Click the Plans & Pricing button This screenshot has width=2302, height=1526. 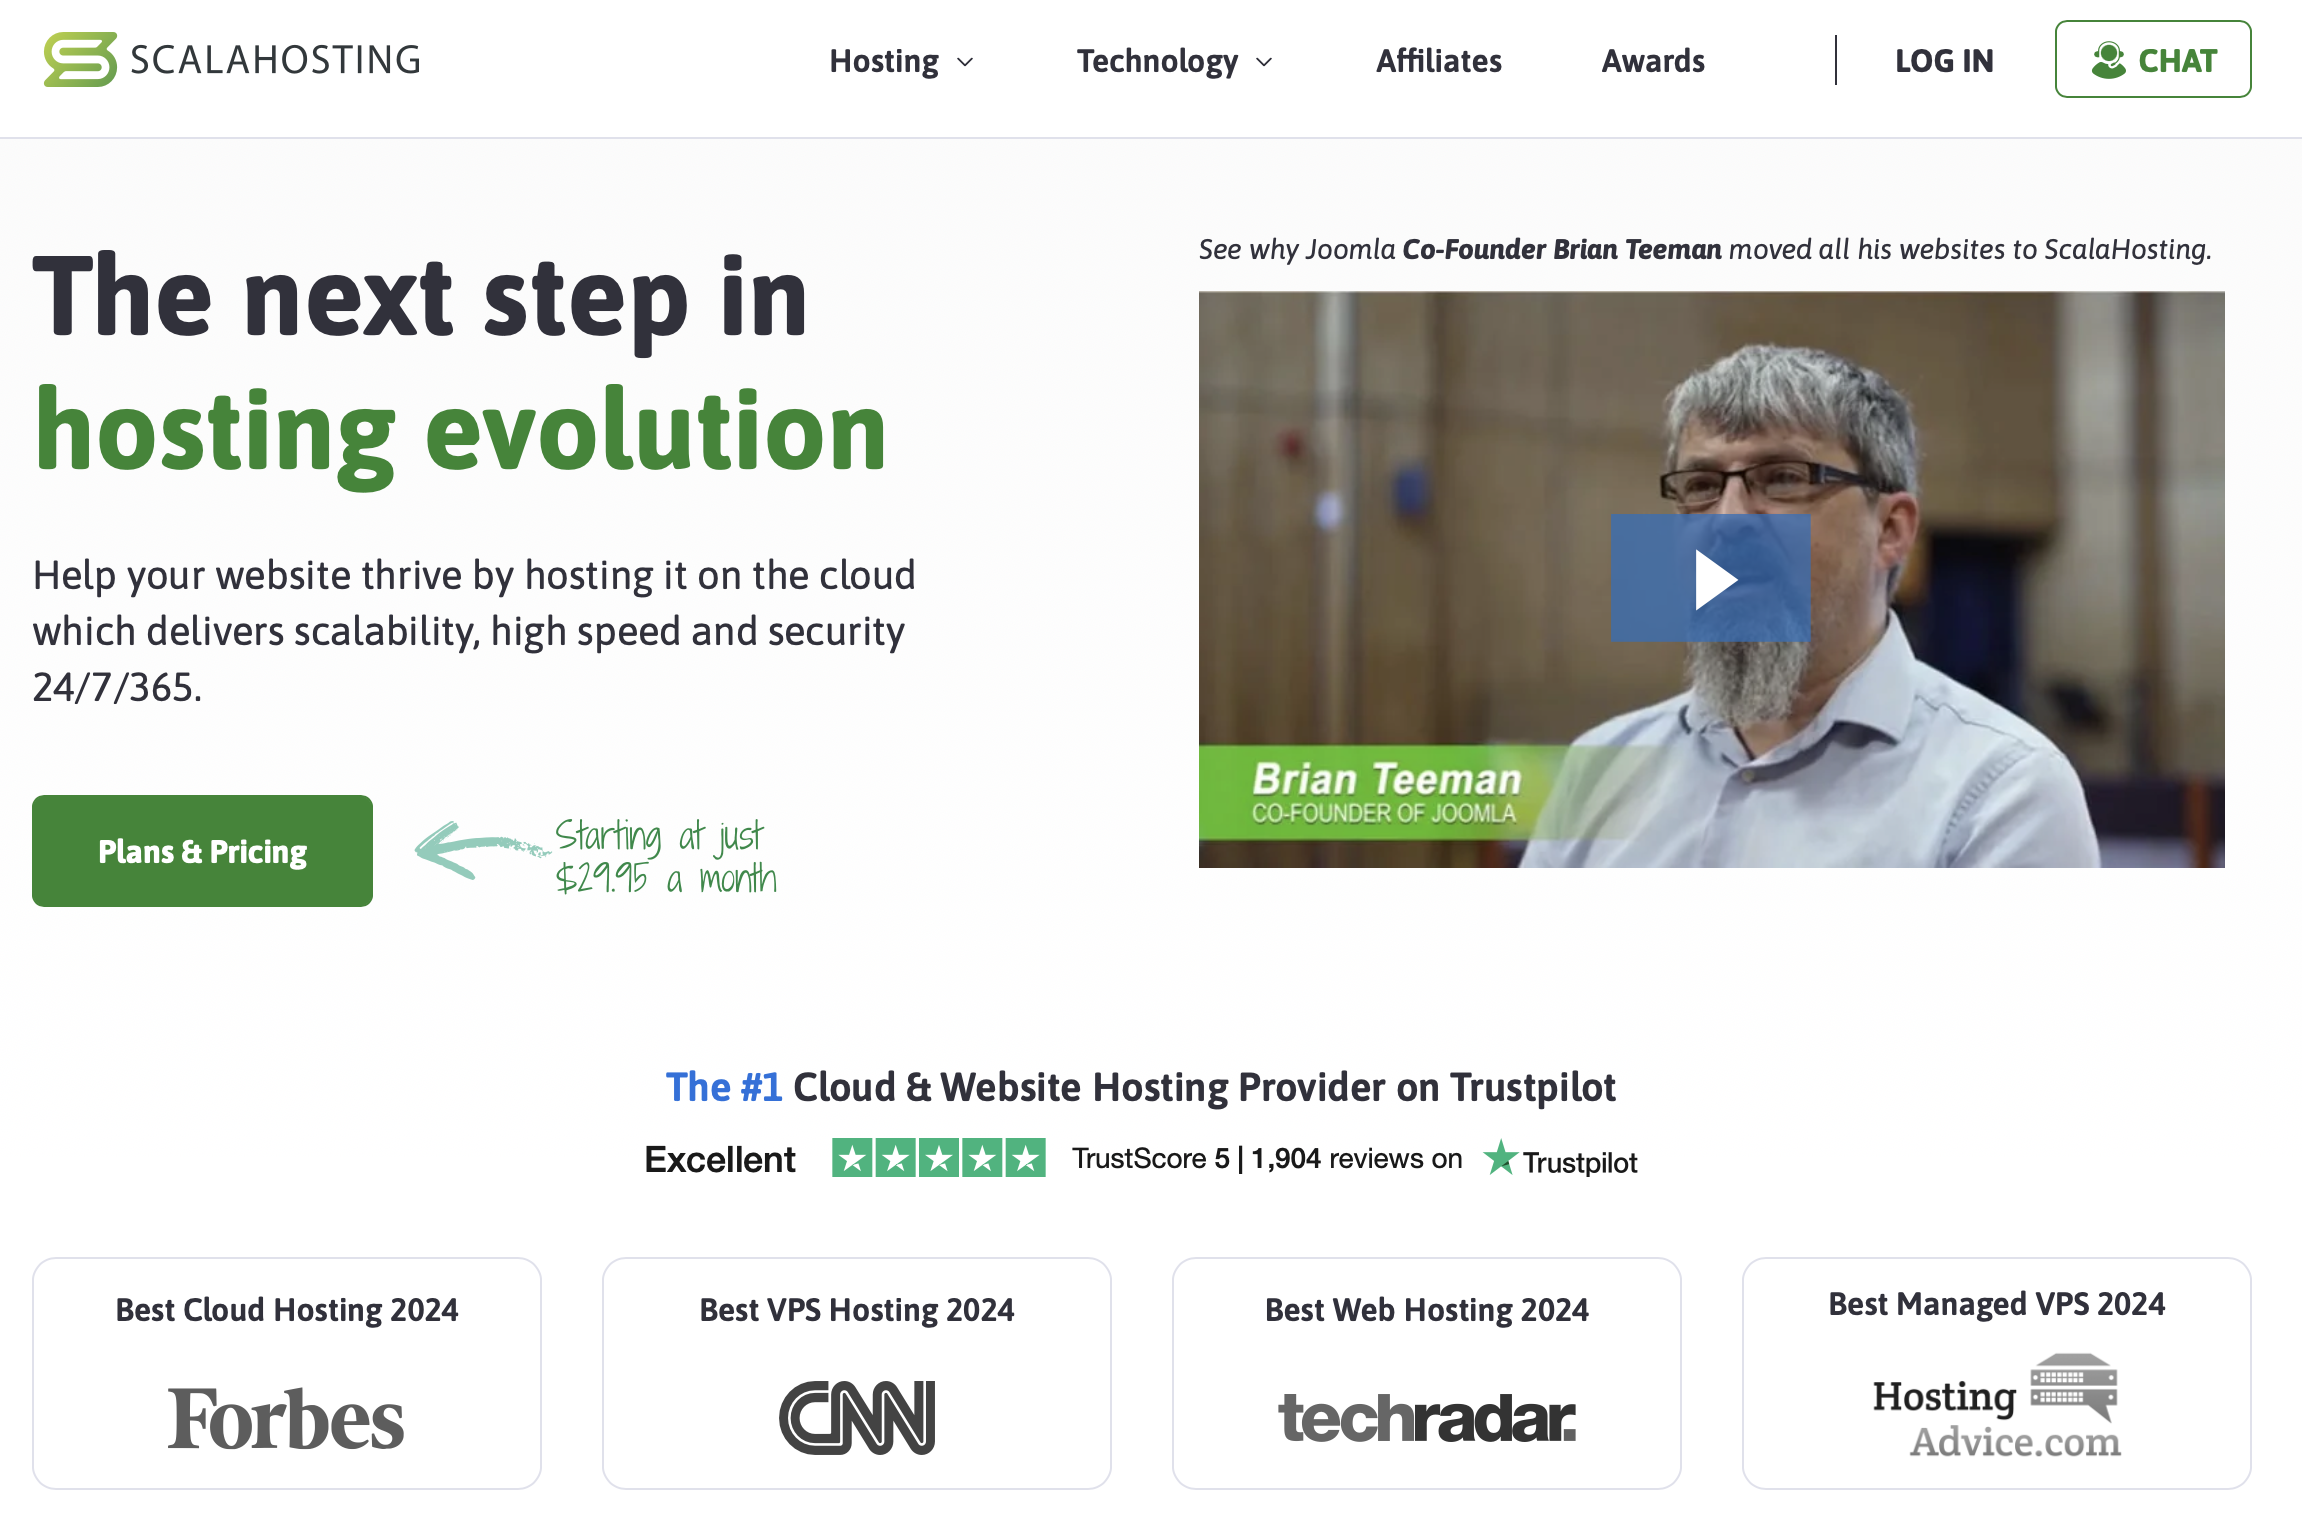point(202,851)
